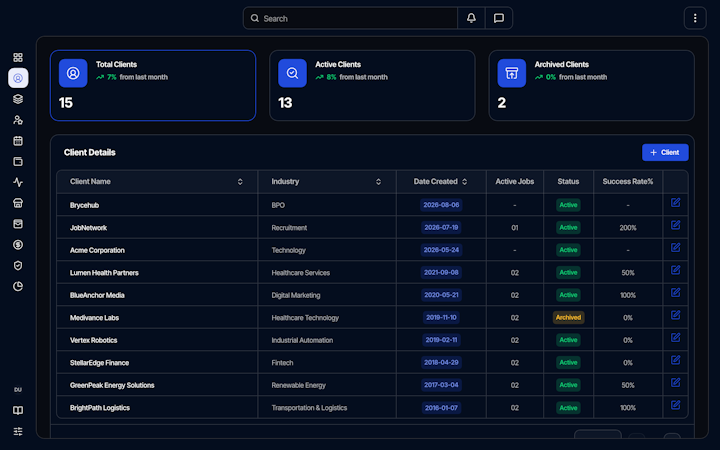Click the Status column header
This screenshot has width=720, height=450.
pos(568,181)
